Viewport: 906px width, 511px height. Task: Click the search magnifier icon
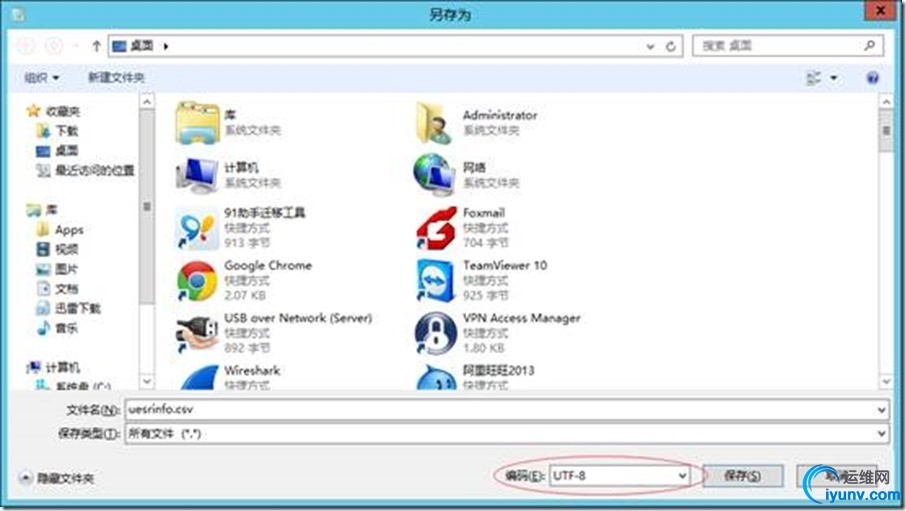click(x=870, y=45)
